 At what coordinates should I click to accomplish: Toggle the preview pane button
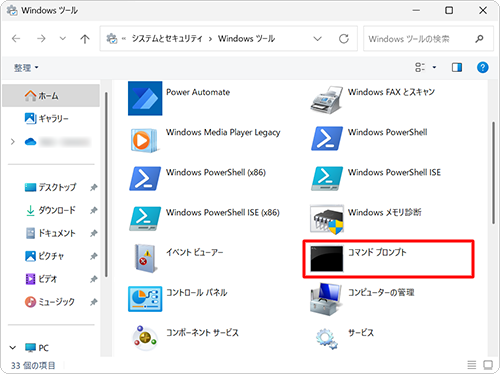(x=457, y=68)
